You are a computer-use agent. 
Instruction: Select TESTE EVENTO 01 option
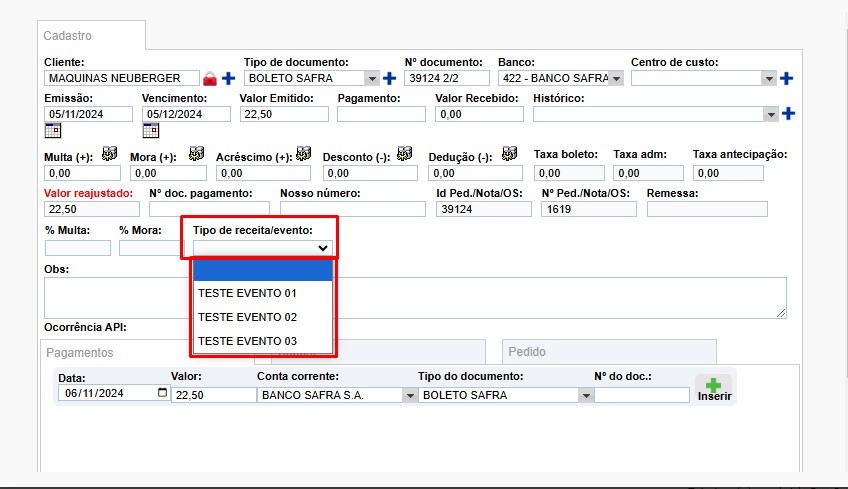point(263,293)
